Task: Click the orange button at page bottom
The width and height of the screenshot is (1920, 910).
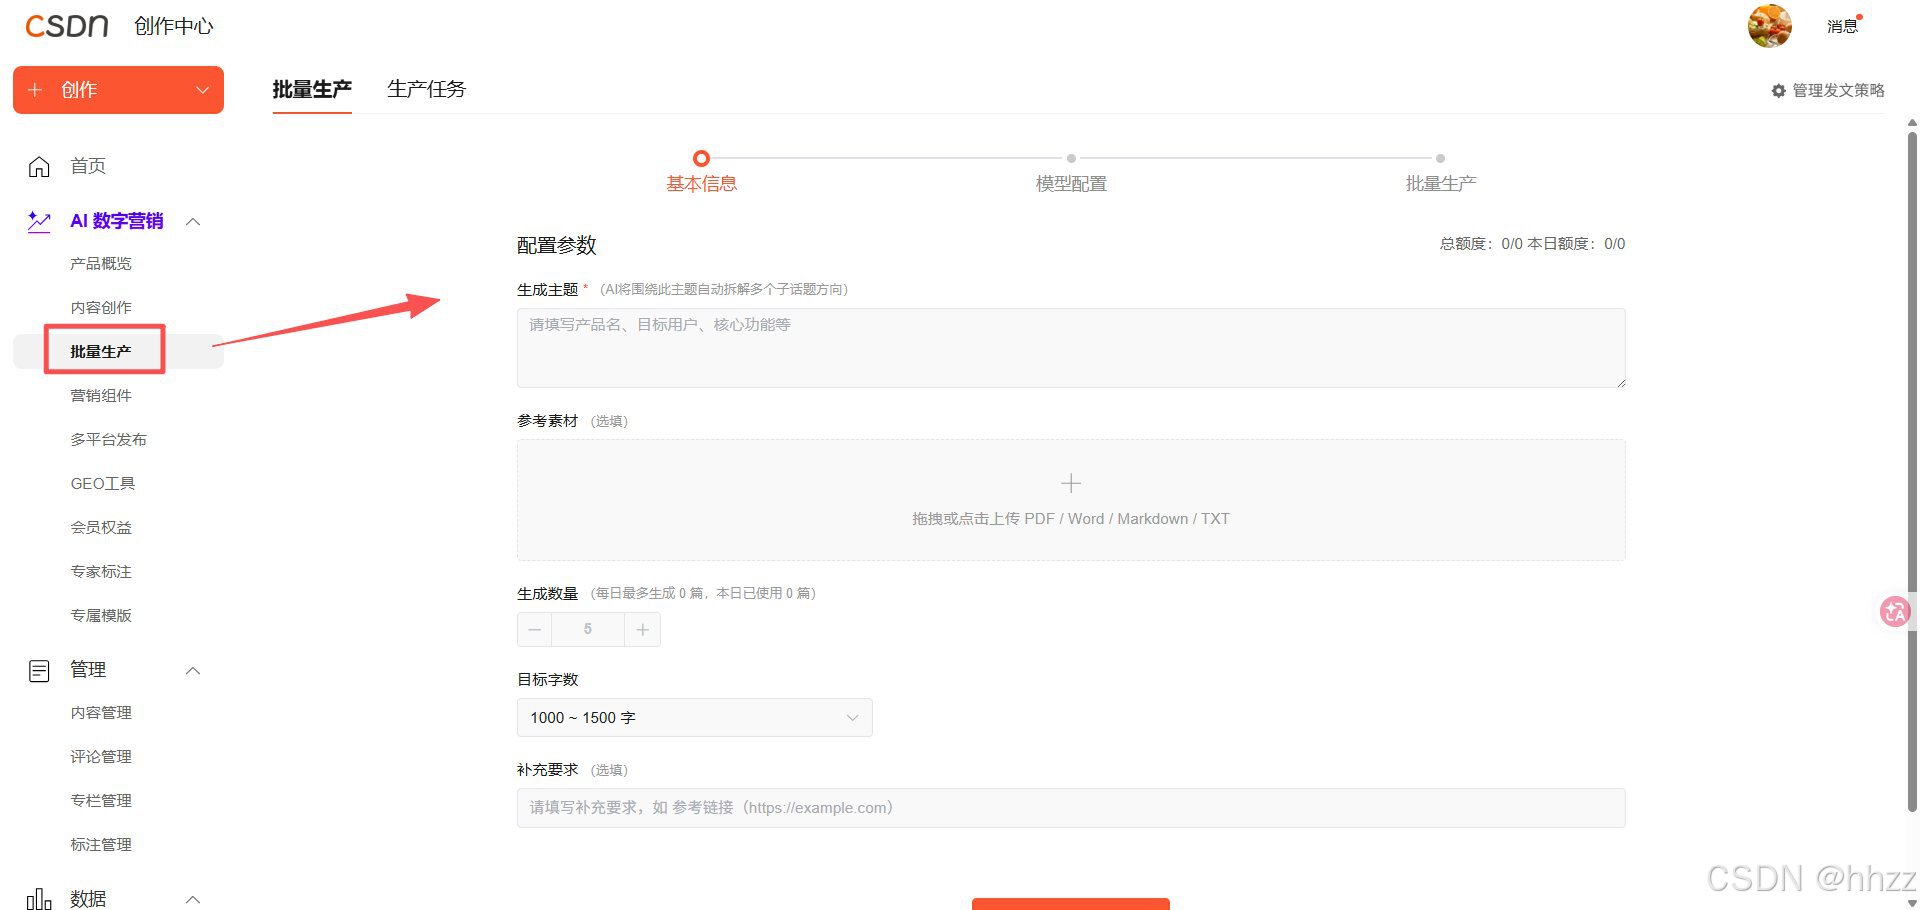Action: (x=1071, y=904)
